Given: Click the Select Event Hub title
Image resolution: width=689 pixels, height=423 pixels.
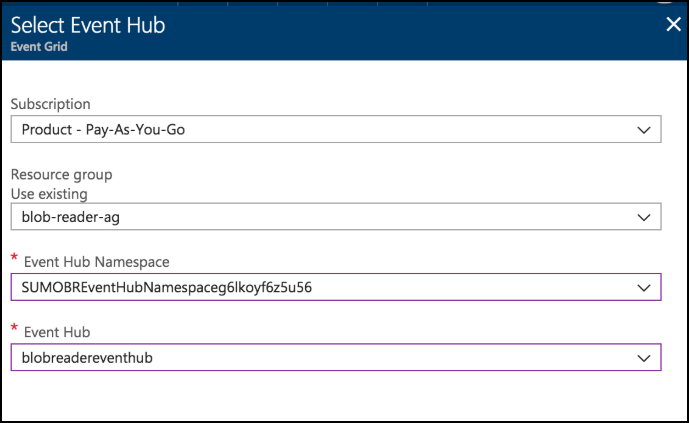Looking at the screenshot, I should 87,25.
